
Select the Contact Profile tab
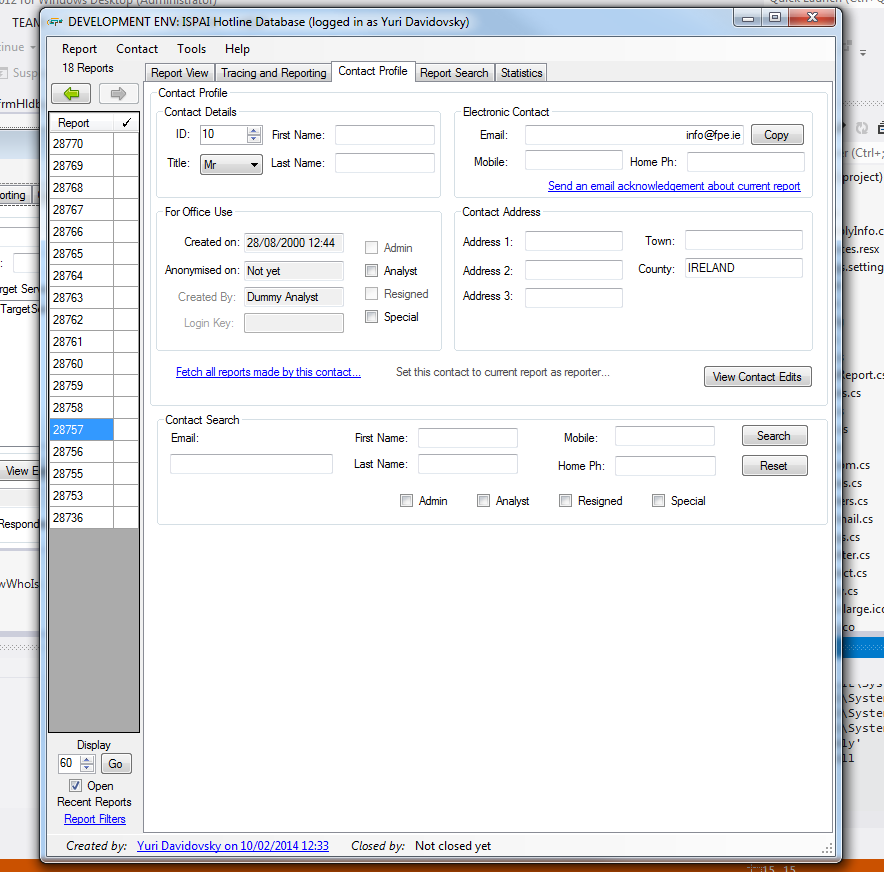point(373,71)
